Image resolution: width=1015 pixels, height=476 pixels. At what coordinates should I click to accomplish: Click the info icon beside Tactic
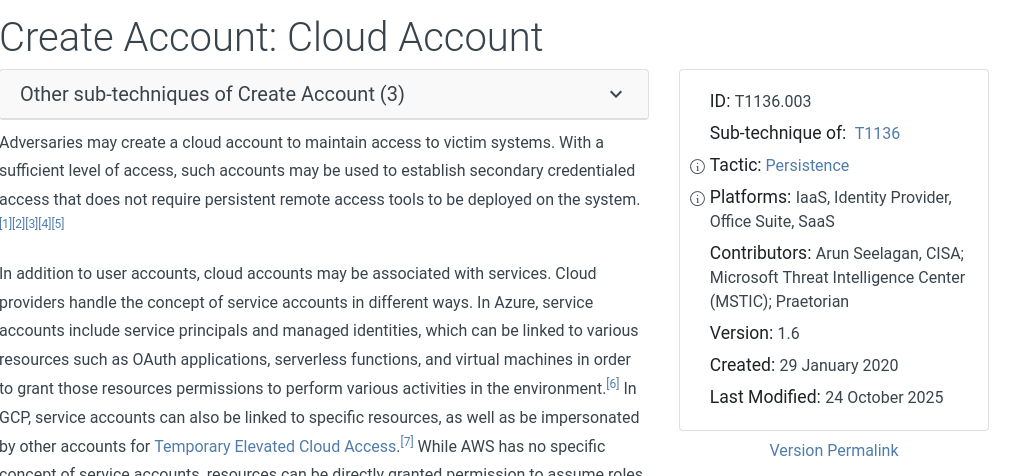click(x=697, y=166)
